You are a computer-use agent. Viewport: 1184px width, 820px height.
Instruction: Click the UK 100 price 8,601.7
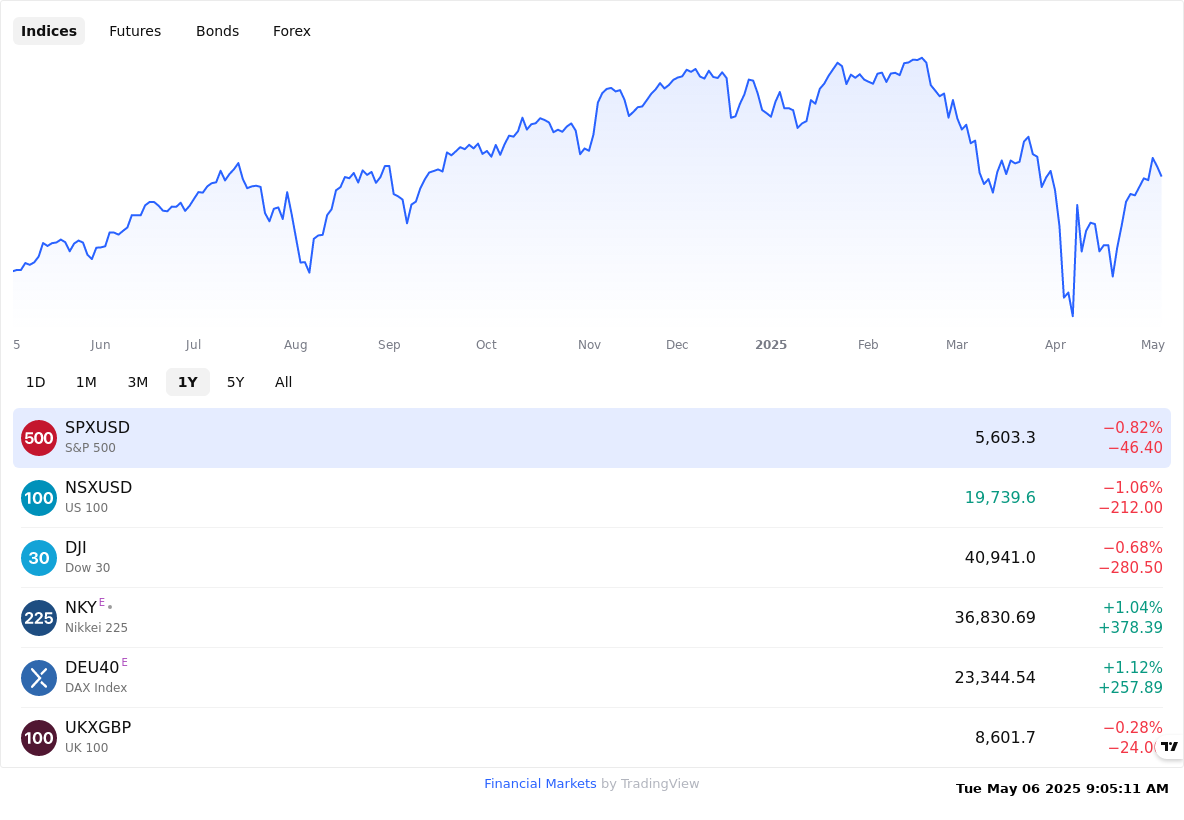point(1005,737)
